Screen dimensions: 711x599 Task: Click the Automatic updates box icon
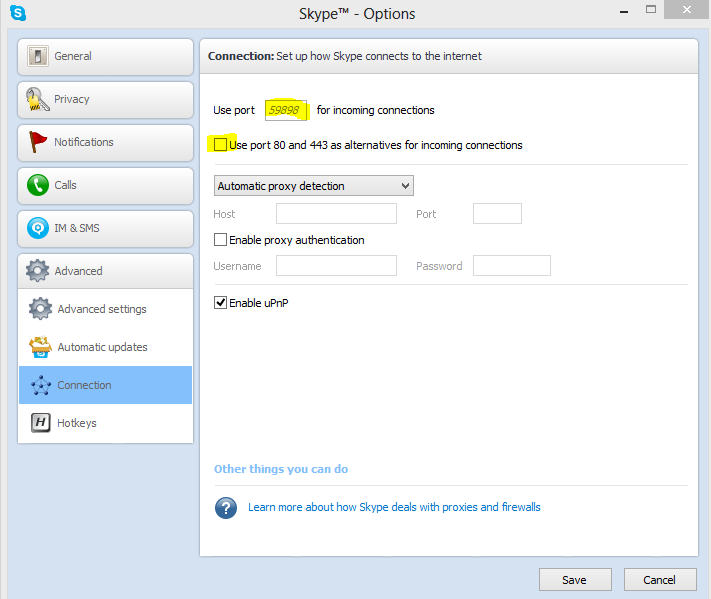tap(40, 347)
